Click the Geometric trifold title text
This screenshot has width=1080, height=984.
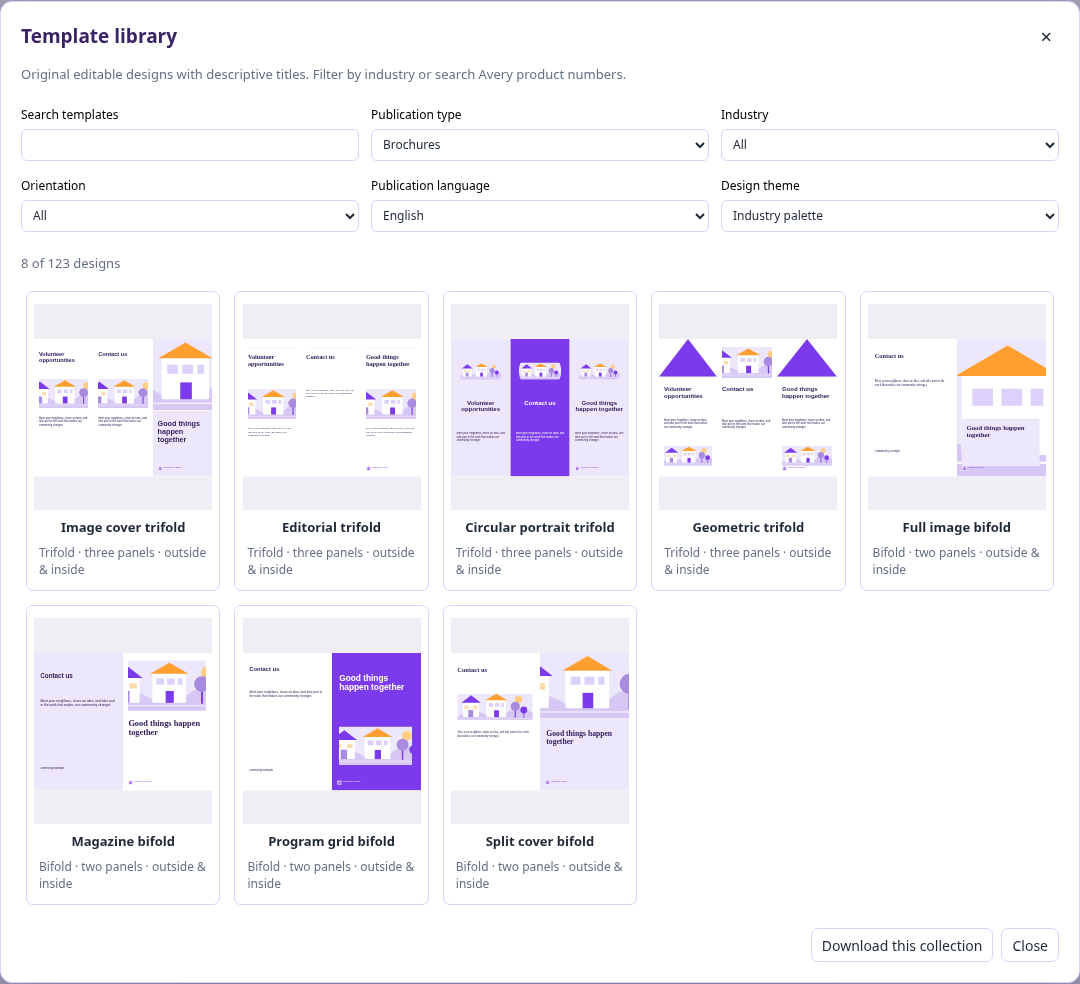(748, 527)
